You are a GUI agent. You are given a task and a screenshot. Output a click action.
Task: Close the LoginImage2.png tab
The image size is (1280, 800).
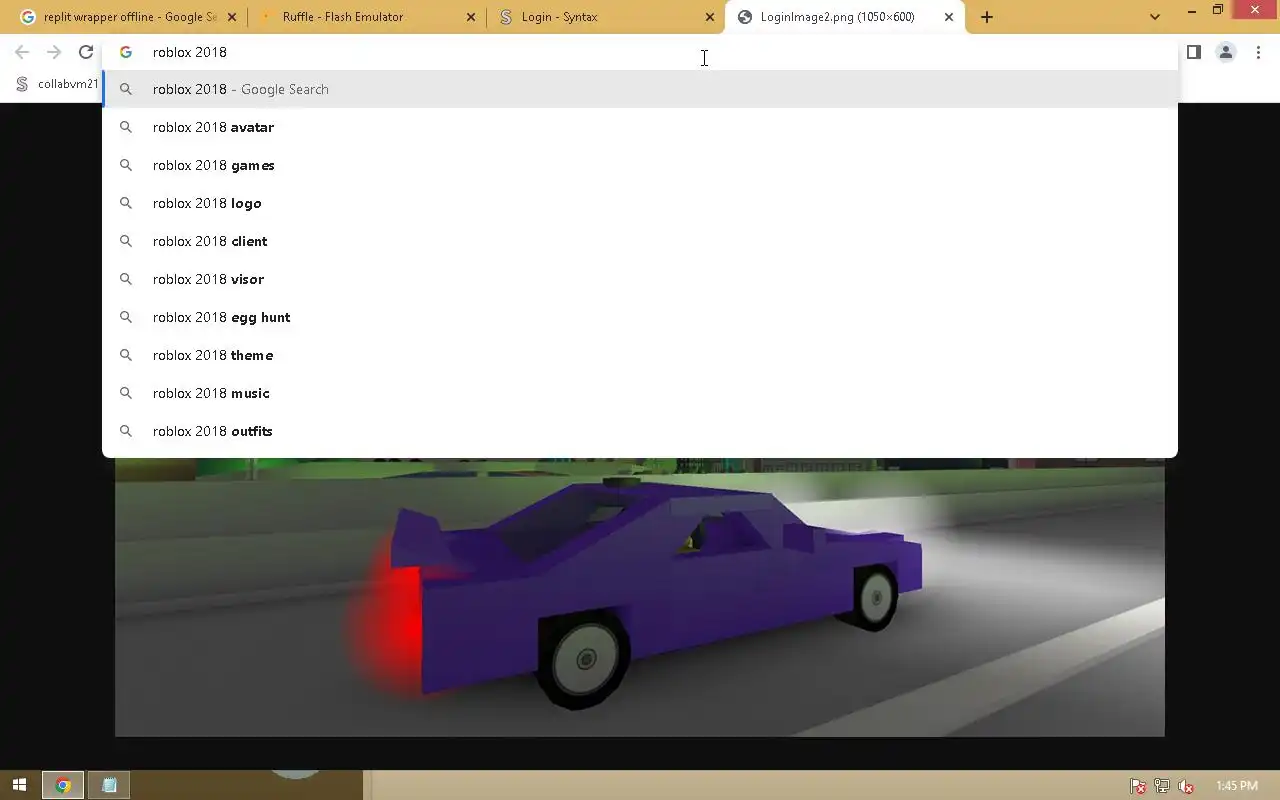949,17
